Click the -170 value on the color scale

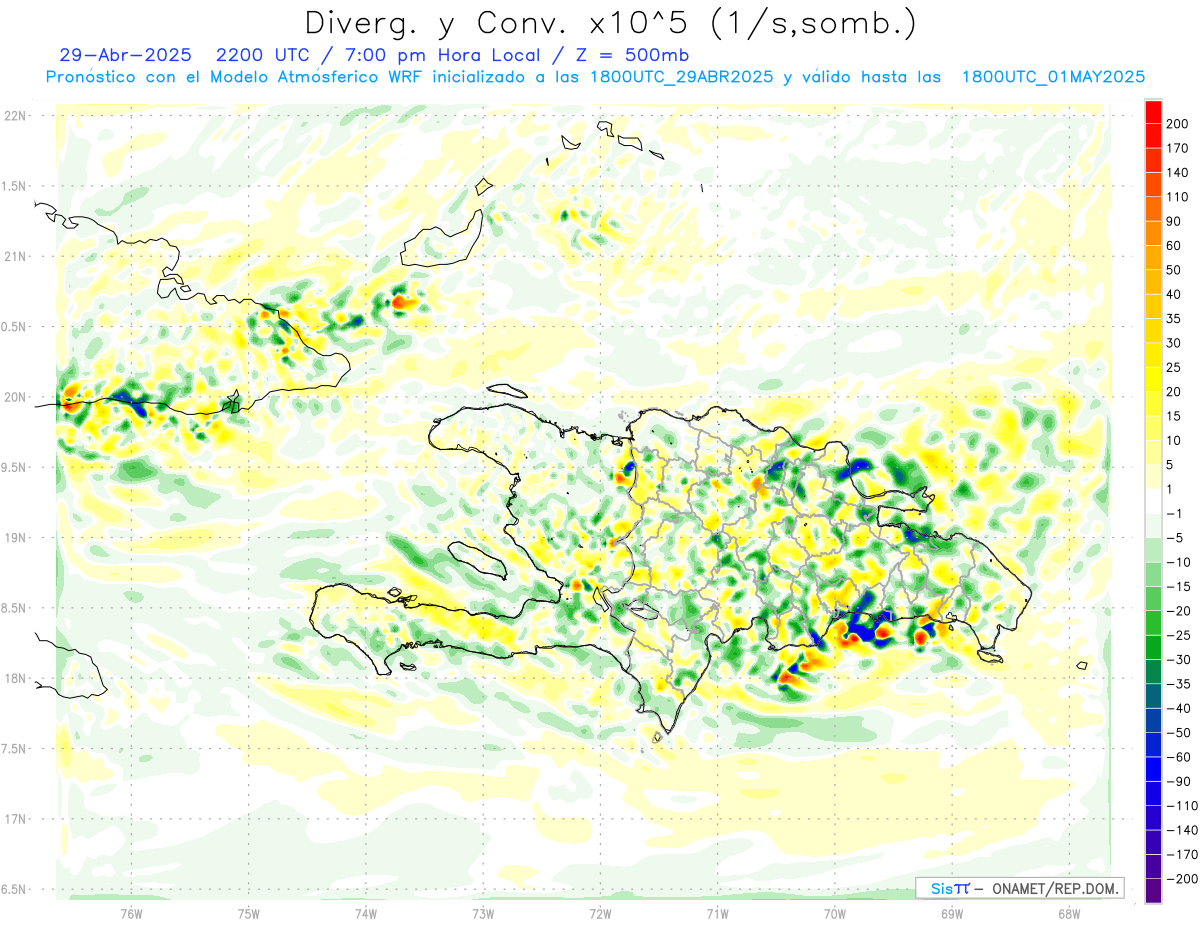click(x=1181, y=854)
